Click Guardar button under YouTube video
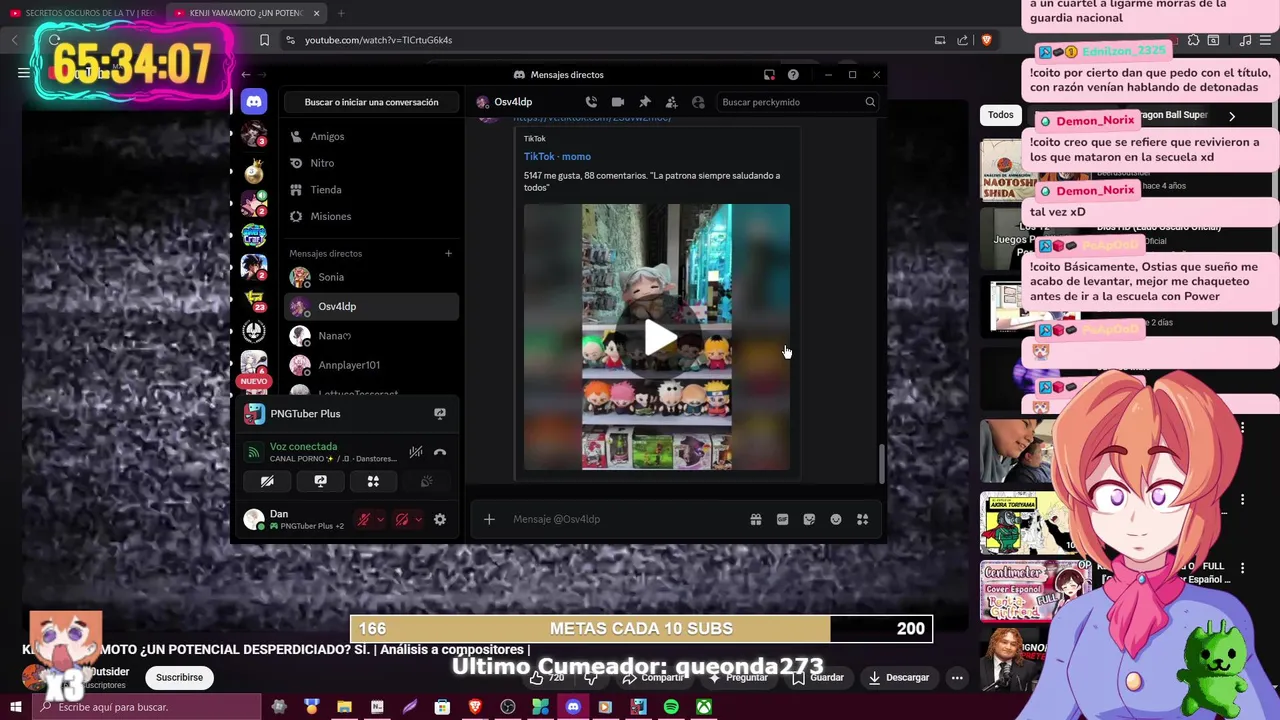The image size is (1280, 720). coord(818,678)
